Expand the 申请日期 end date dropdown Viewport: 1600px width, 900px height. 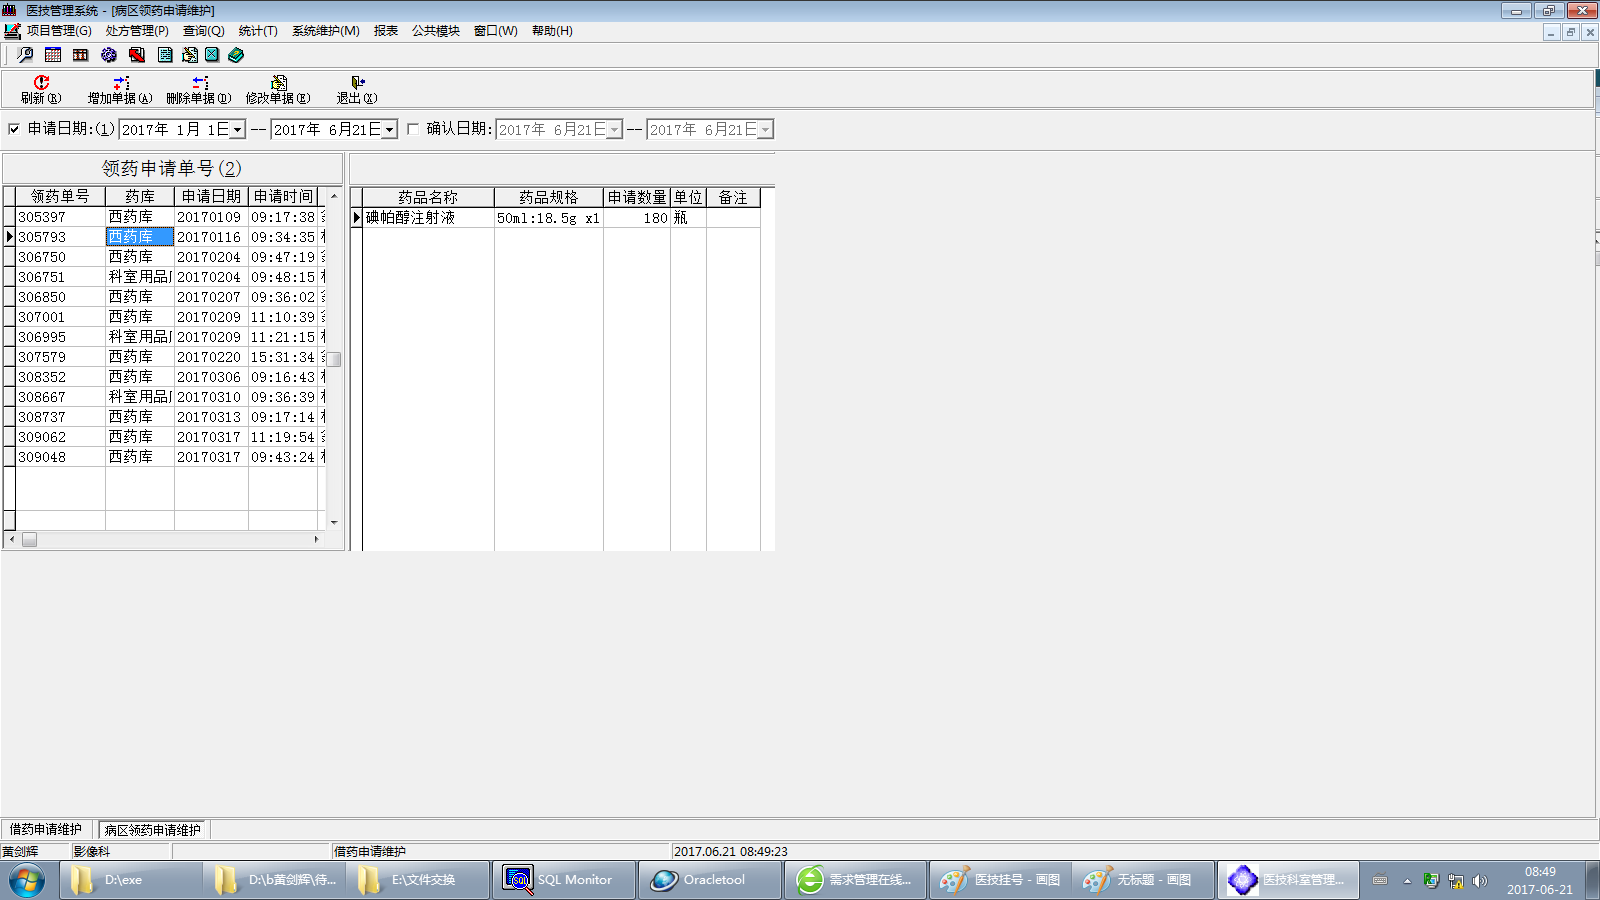click(389, 130)
